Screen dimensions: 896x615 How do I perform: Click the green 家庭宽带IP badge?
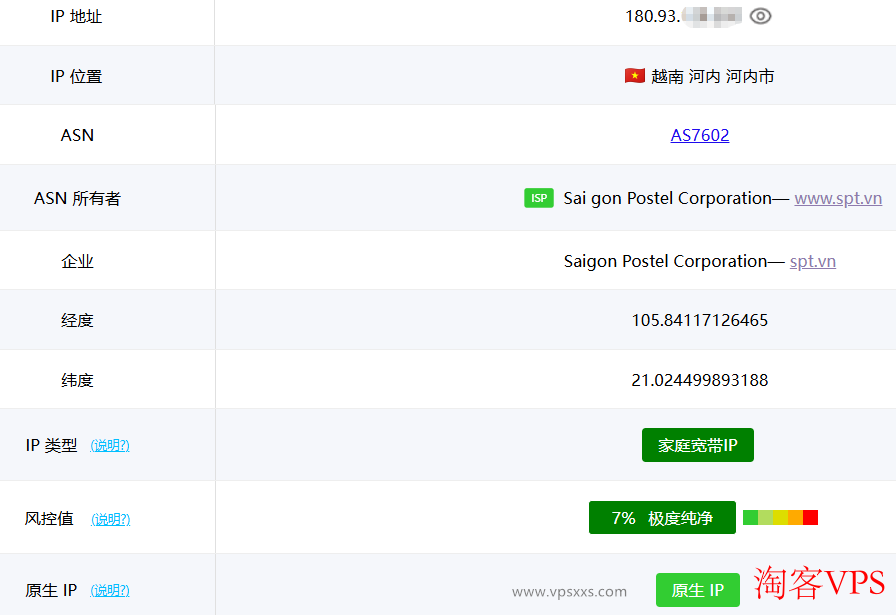pos(697,444)
